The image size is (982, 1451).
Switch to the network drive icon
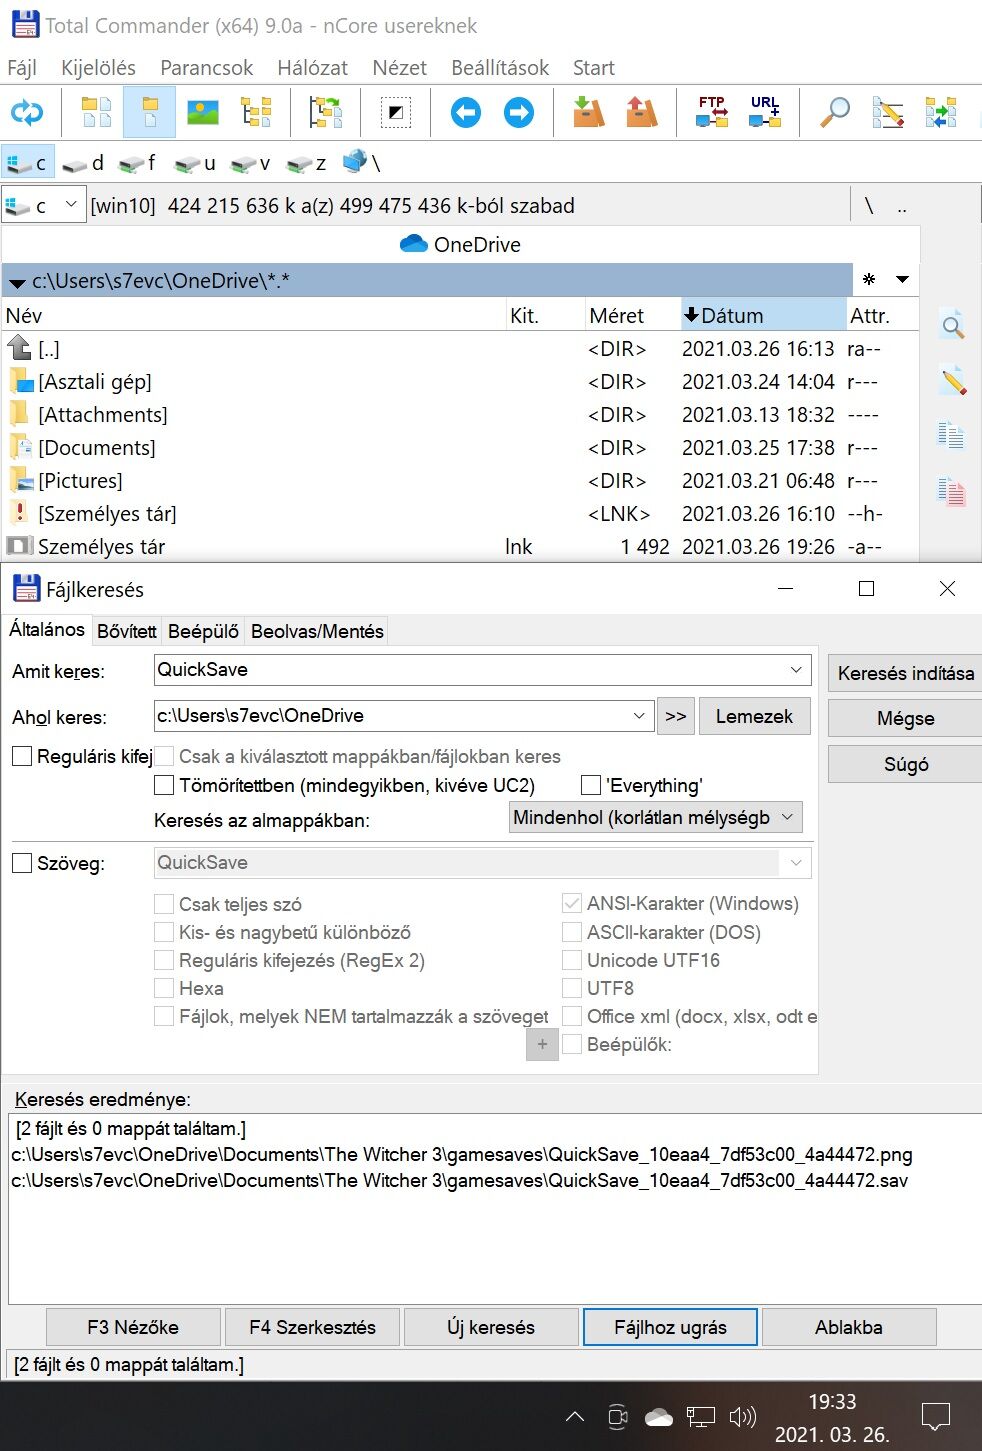pos(355,162)
